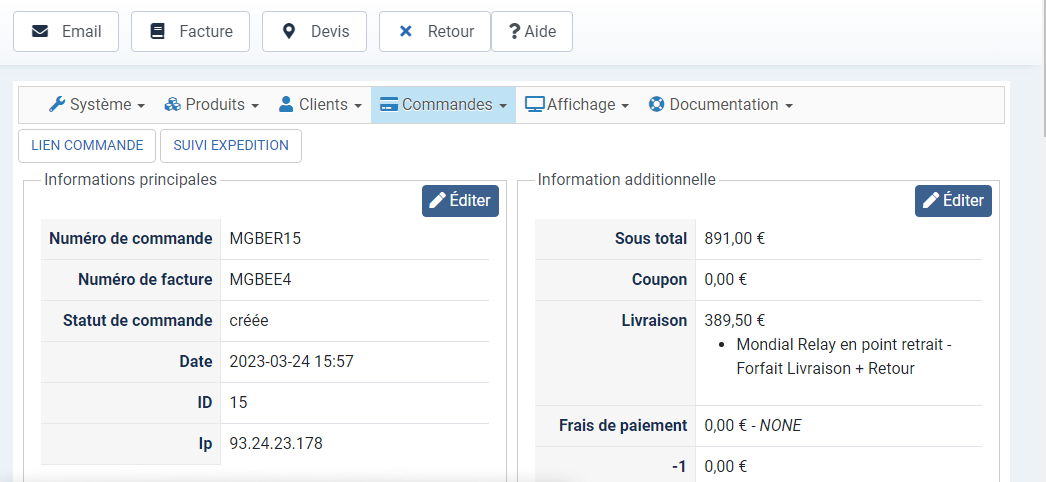Click the cubes icon for Produits
Image resolution: width=1046 pixels, height=482 pixels.
pos(172,104)
